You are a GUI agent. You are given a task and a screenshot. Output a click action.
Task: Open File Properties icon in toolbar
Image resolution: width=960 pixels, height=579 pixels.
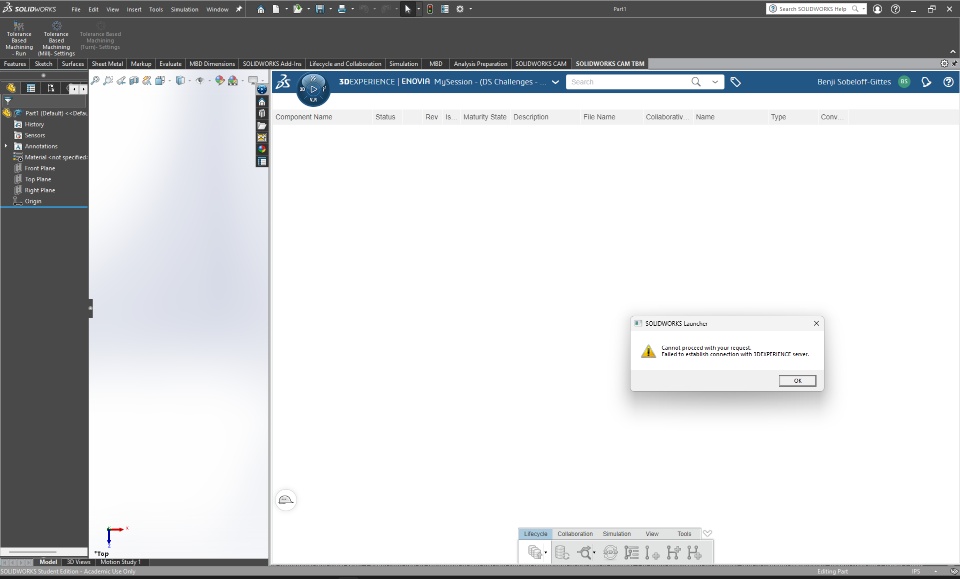(445, 9)
